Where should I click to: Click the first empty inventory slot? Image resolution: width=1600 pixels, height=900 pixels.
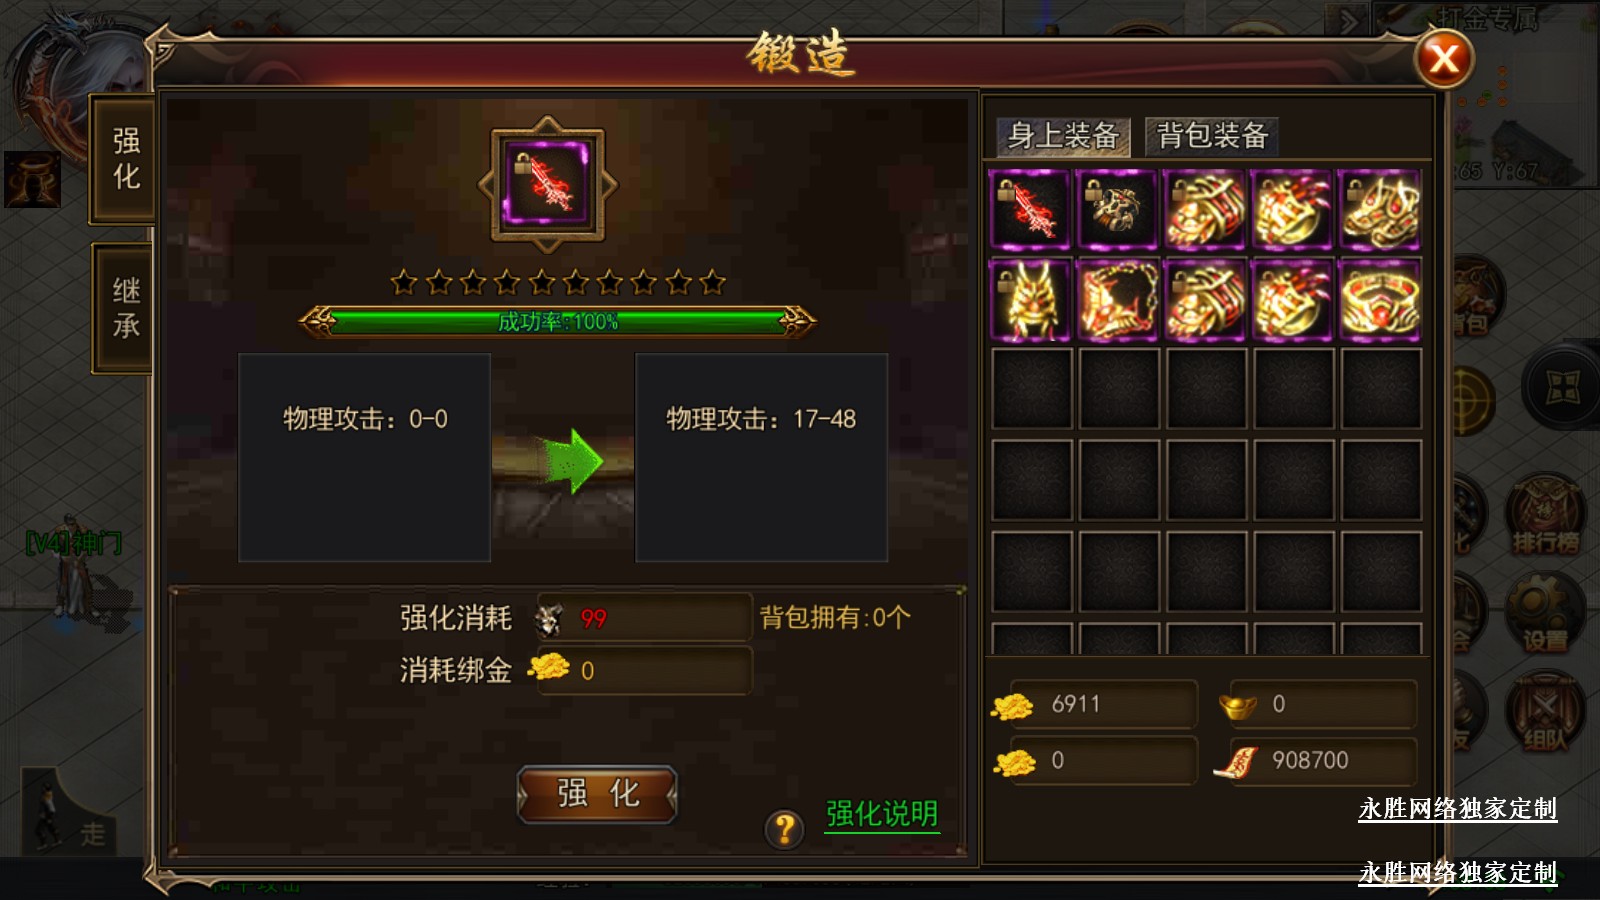1031,389
